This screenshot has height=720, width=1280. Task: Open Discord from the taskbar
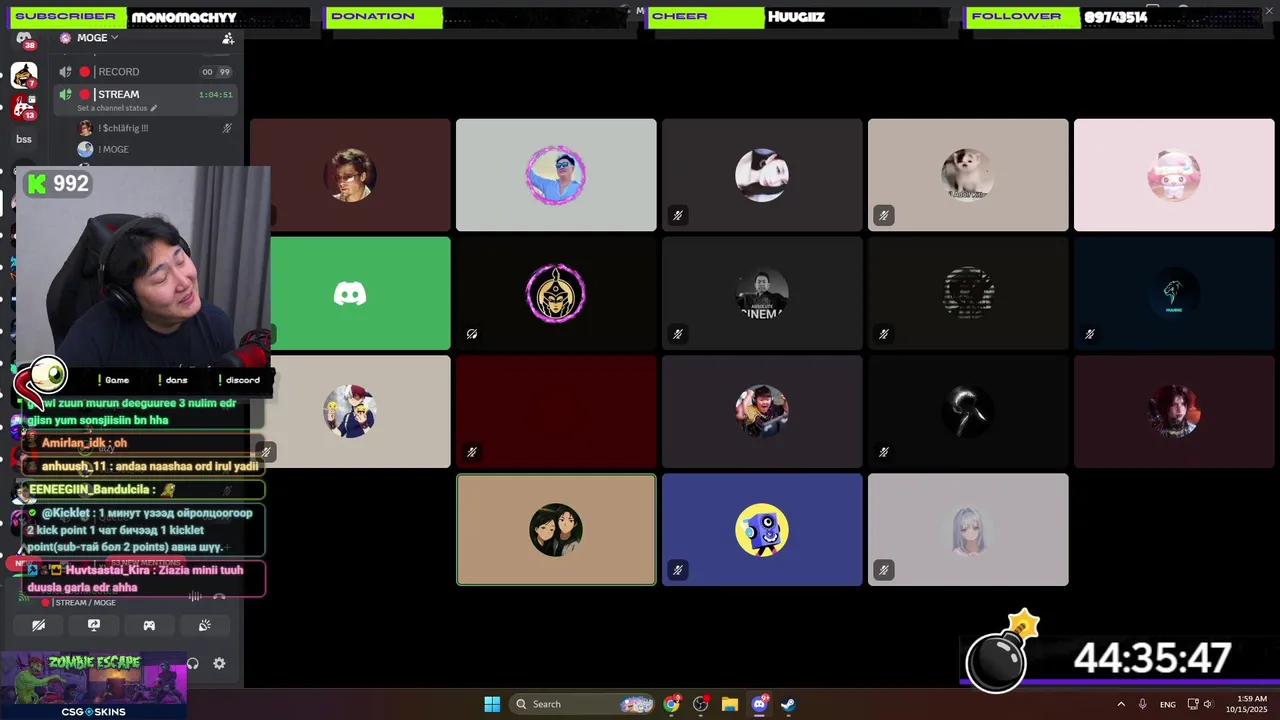[759, 704]
